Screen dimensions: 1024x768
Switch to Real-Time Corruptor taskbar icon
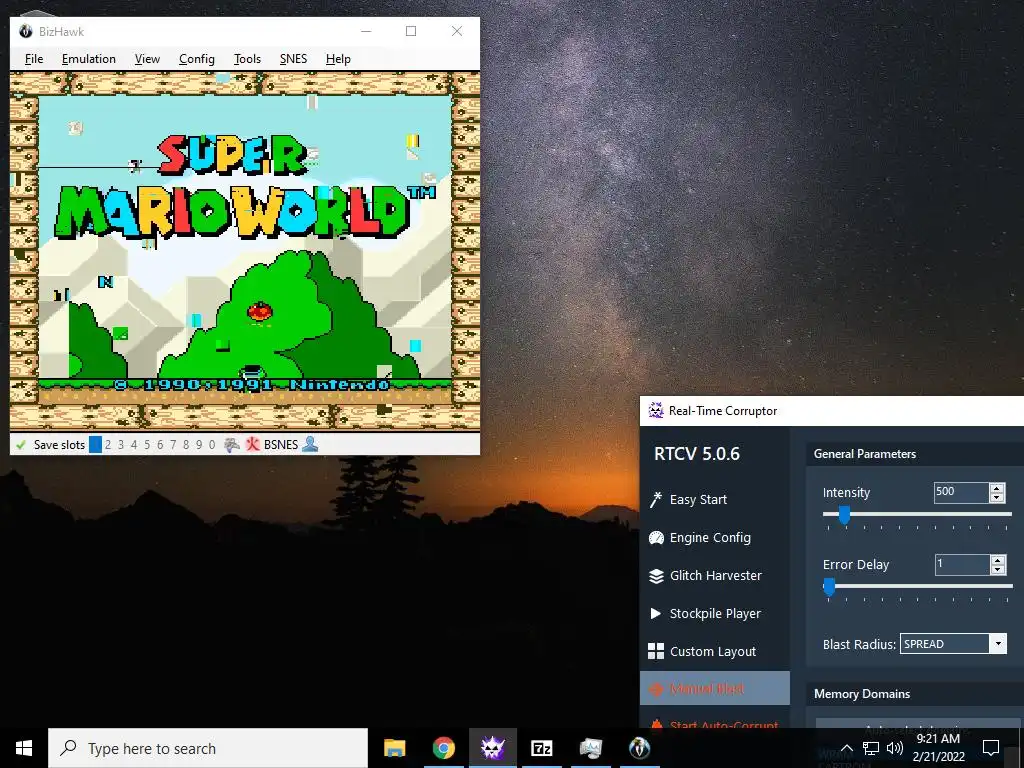pos(492,748)
